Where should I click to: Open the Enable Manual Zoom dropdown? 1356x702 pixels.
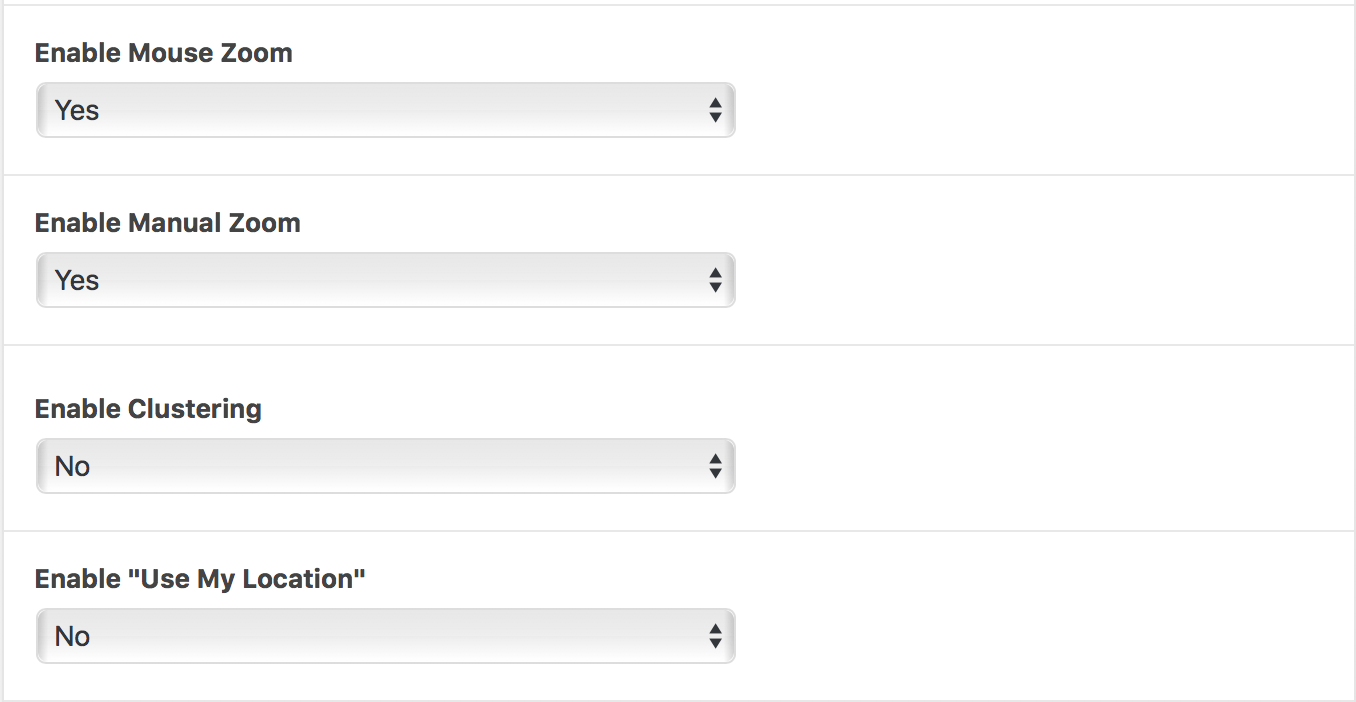(385, 280)
